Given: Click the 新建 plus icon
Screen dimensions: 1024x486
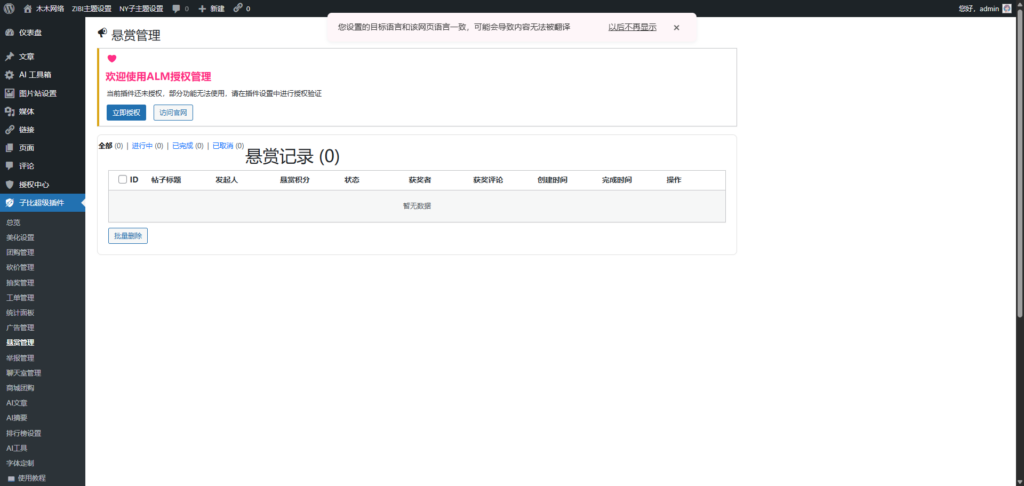Looking at the screenshot, I should click(x=202, y=8).
